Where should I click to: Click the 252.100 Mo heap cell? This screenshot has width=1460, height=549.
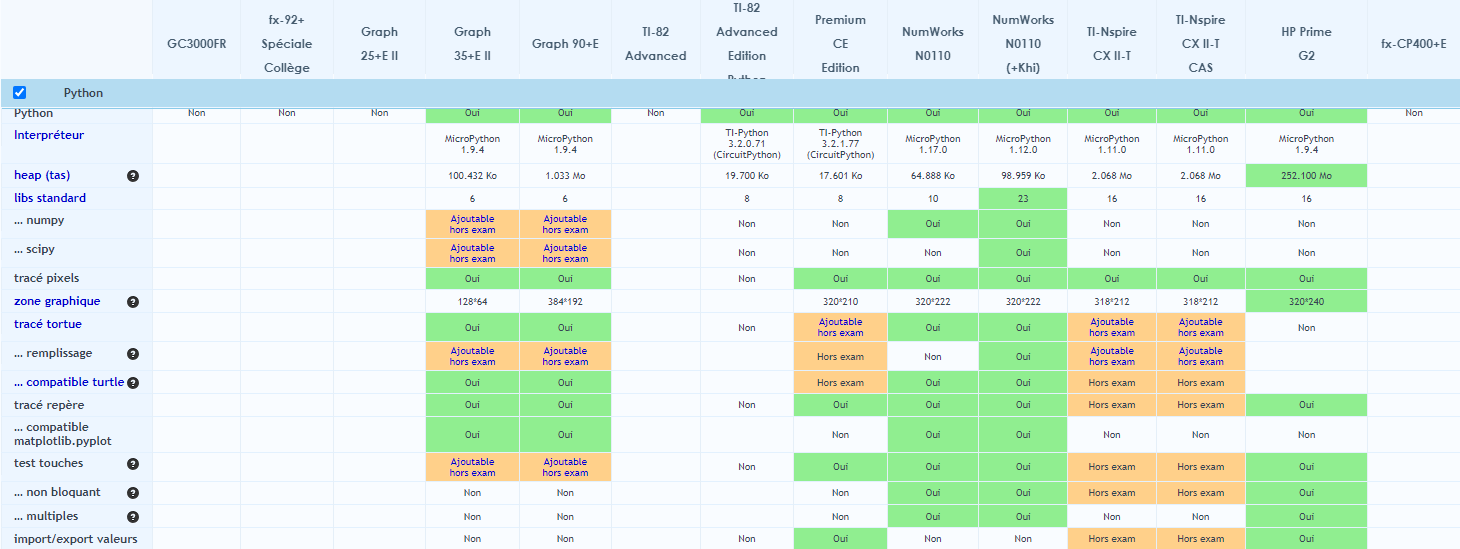coord(1306,176)
